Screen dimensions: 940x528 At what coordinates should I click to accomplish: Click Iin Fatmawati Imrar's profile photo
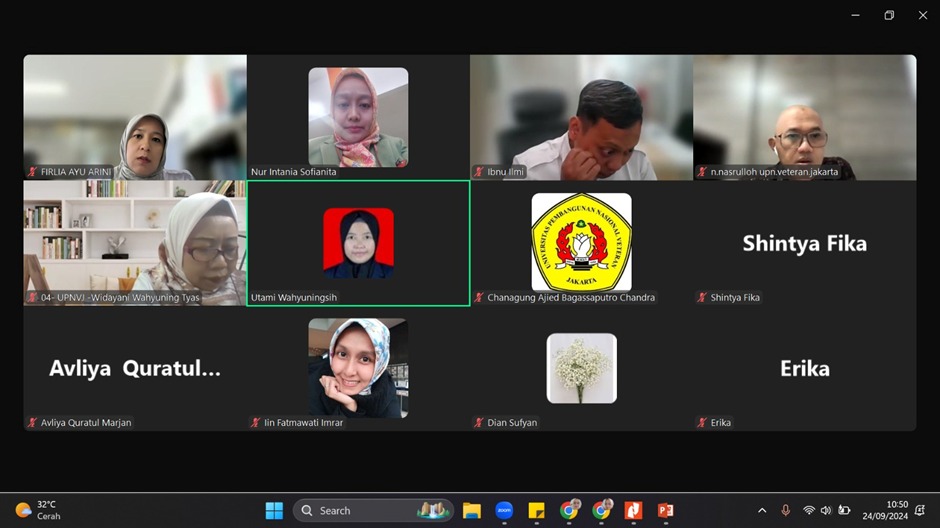point(358,367)
